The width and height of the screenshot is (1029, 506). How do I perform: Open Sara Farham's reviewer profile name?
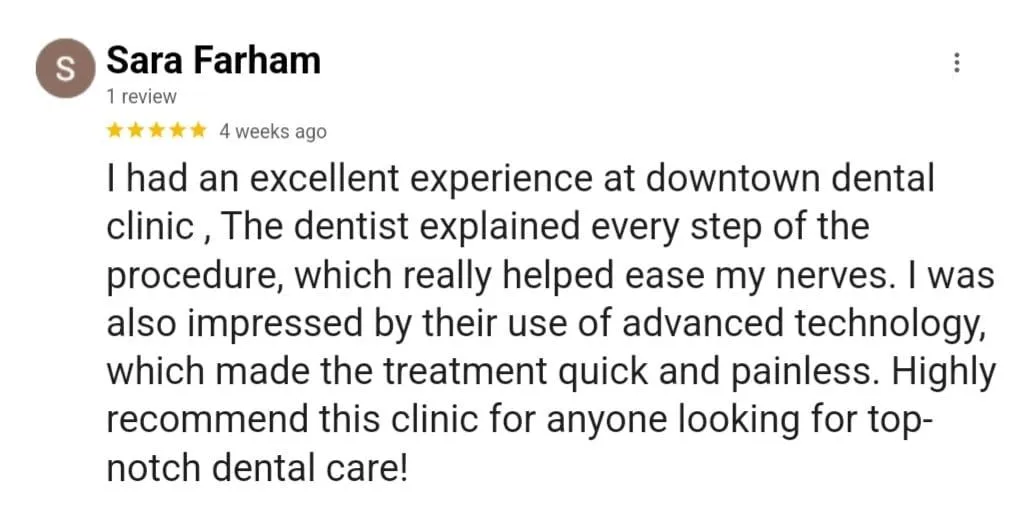click(213, 61)
